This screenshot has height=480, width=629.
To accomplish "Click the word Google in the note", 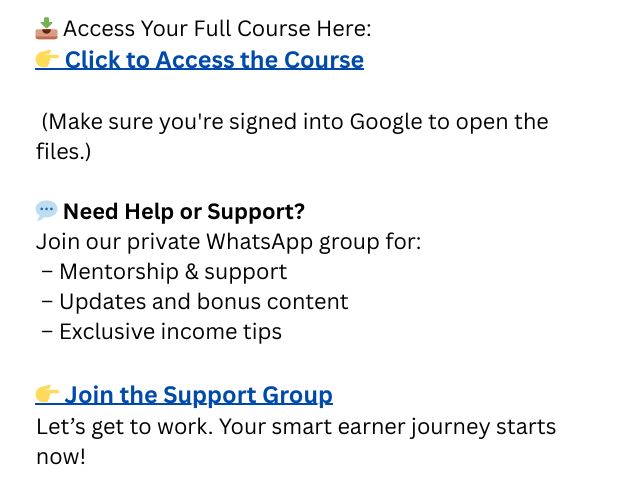I will coord(386,122).
